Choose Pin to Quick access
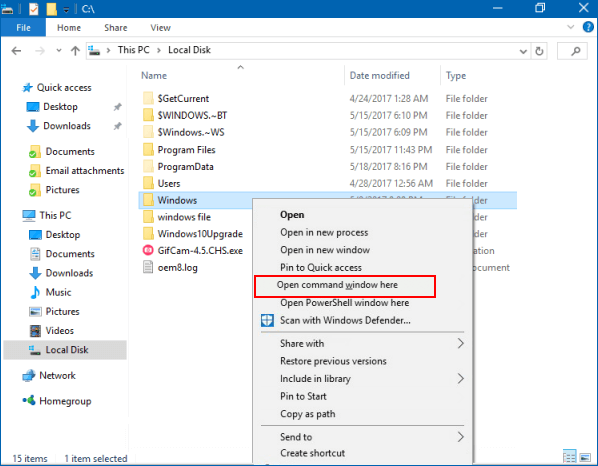 point(321,268)
